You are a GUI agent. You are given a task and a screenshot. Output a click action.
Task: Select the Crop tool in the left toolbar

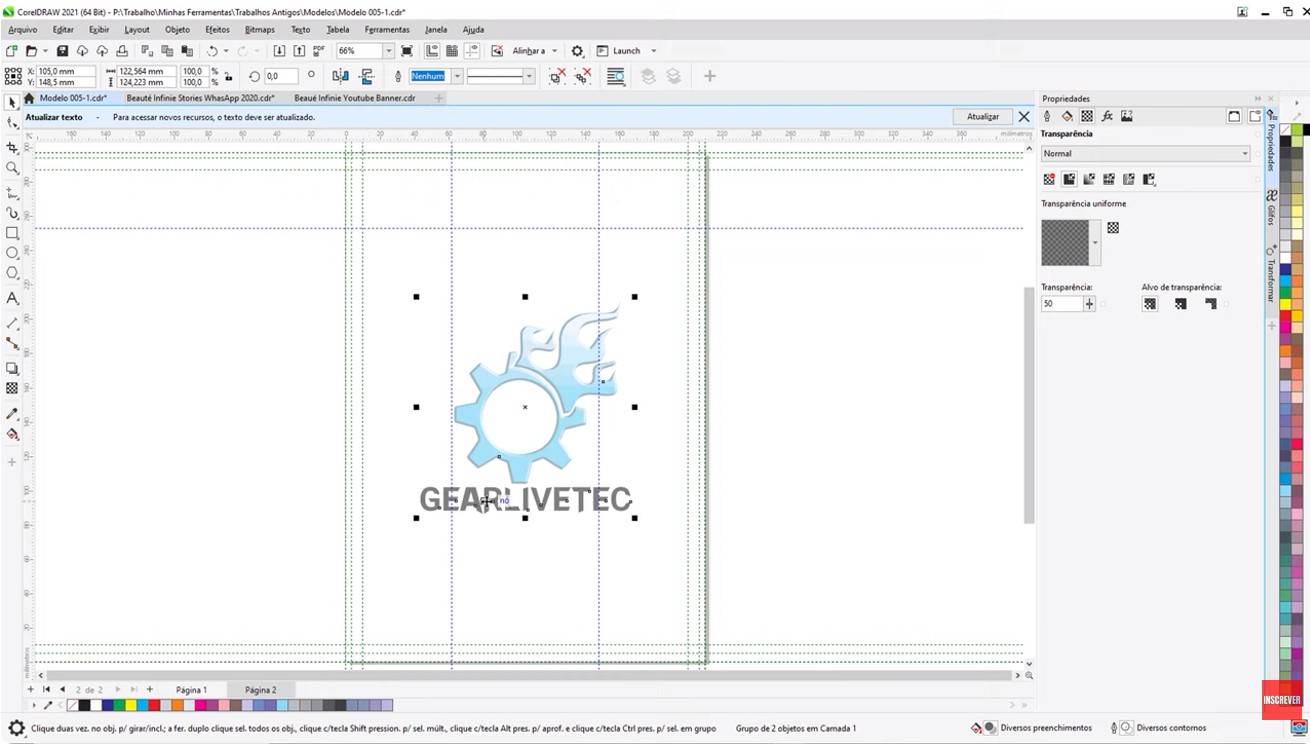click(12, 147)
